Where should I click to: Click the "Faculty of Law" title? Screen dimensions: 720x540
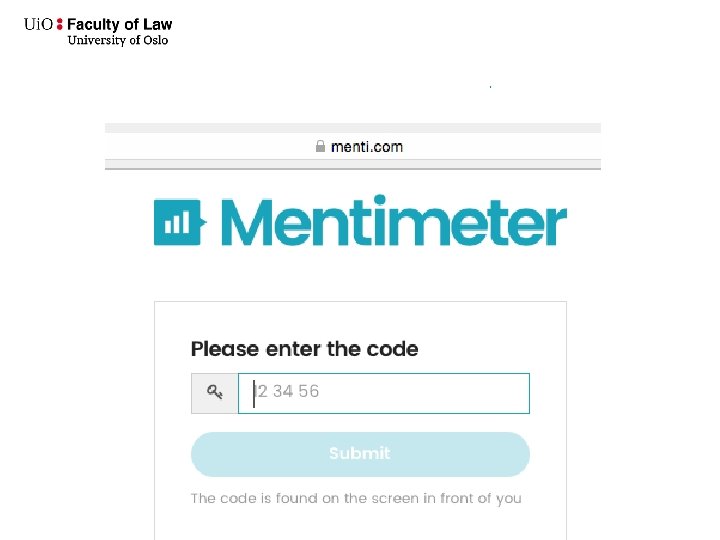[x=119, y=24]
